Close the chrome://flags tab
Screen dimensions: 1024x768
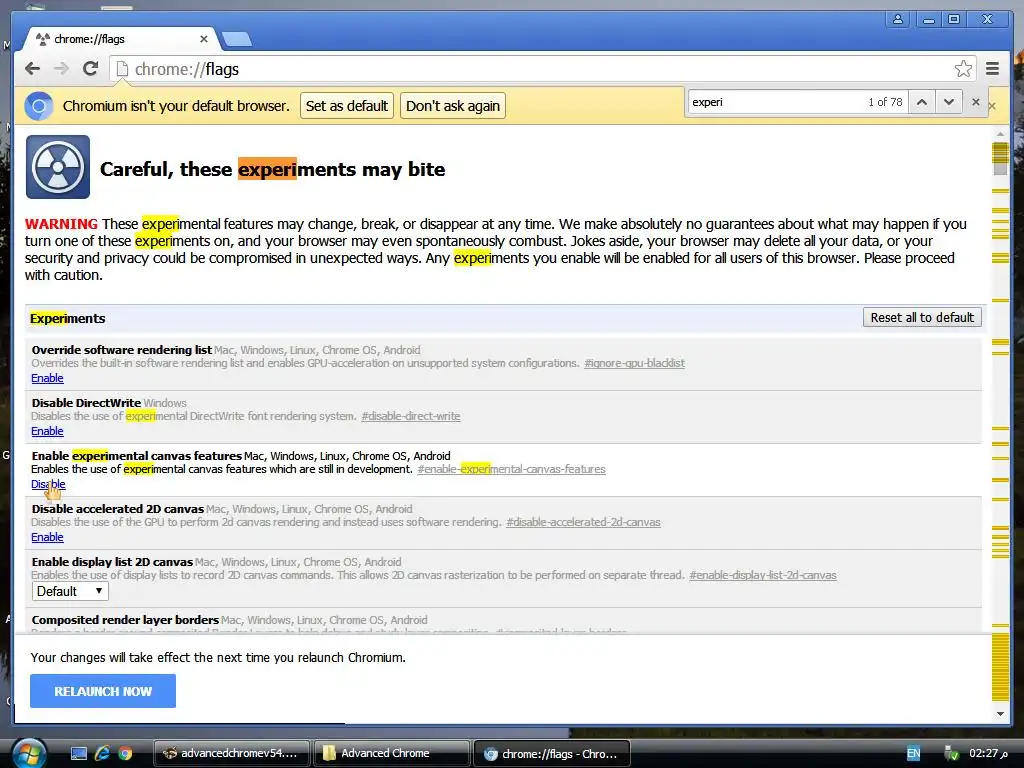[204, 39]
